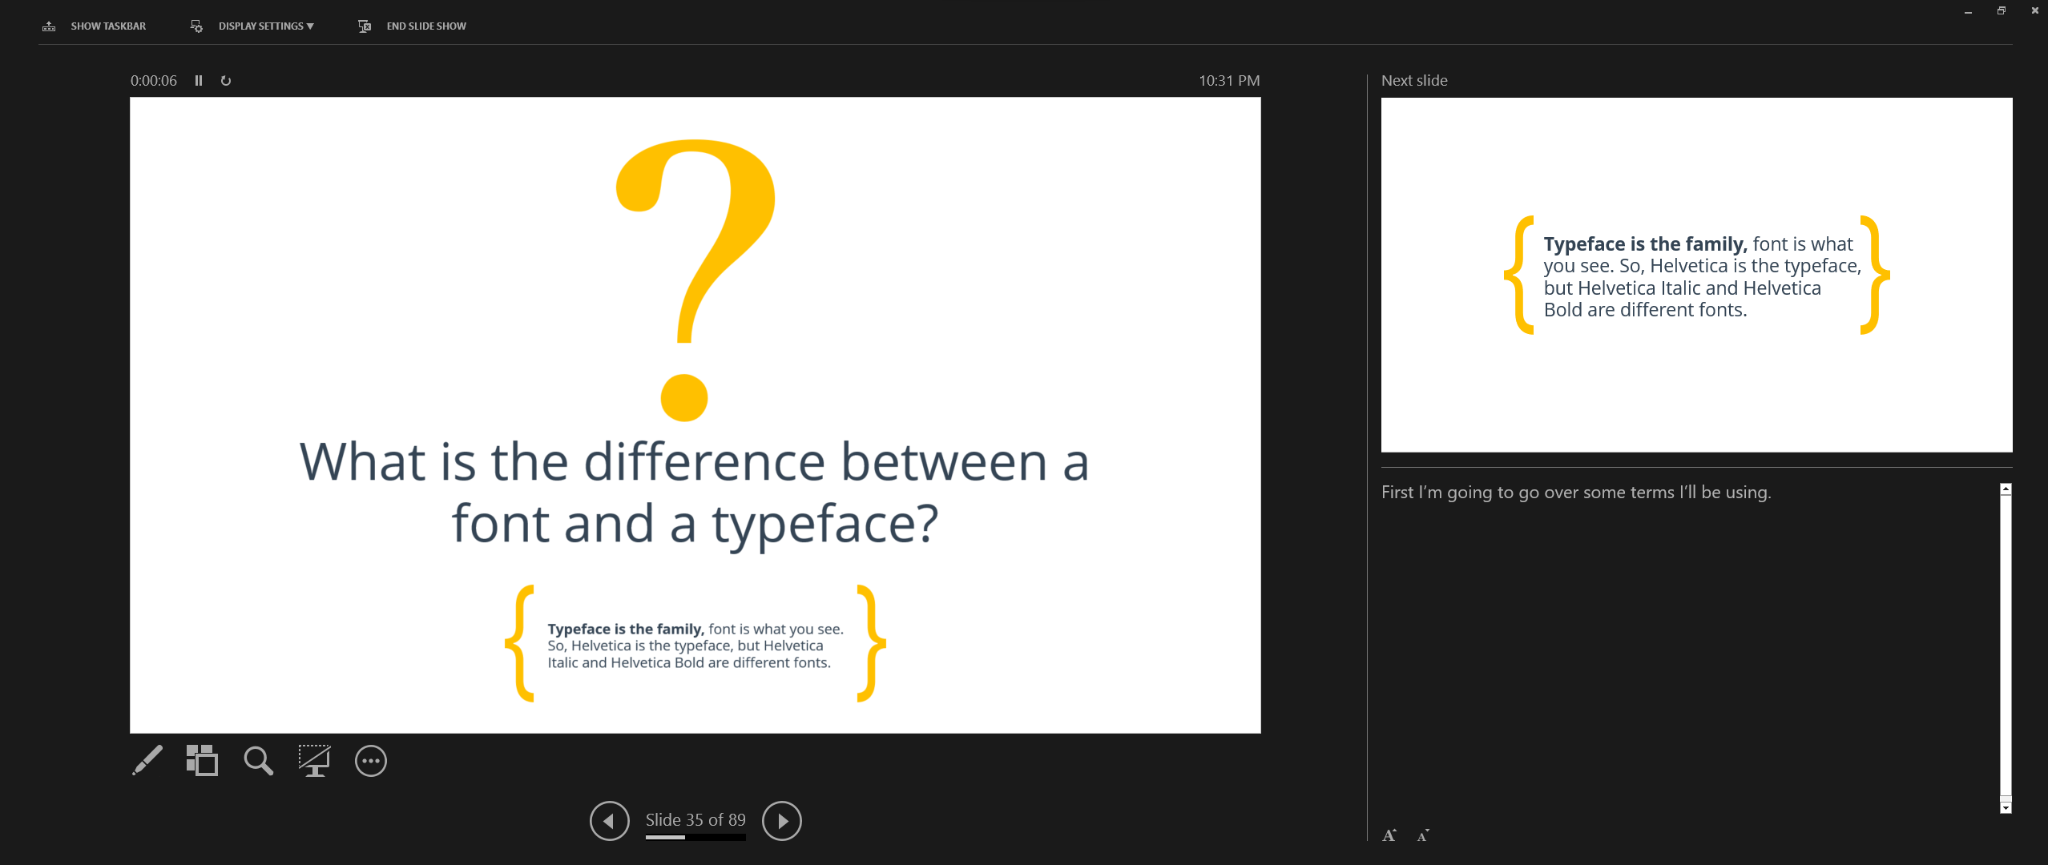The image size is (2048, 865).
Task: Click the current slide view
Action: click(695, 415)
